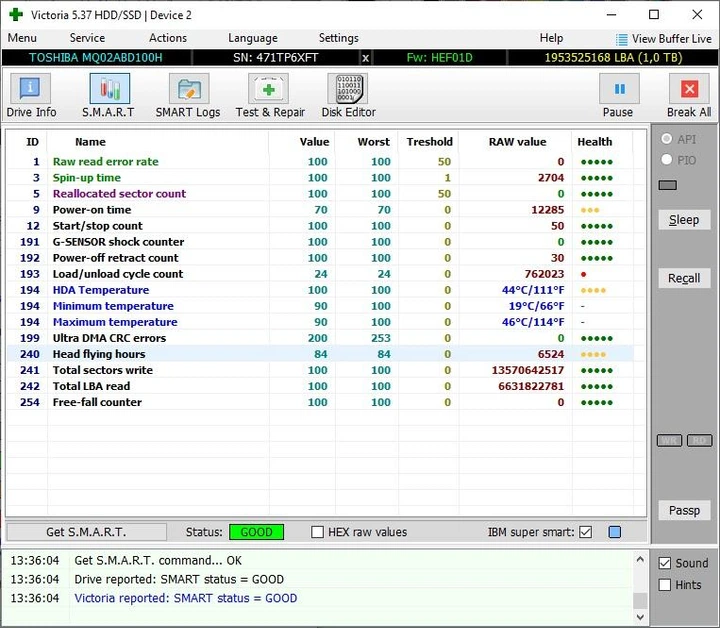720x628 pixels.
Task: Open the Help menu
Action: (x=551, y=38)
